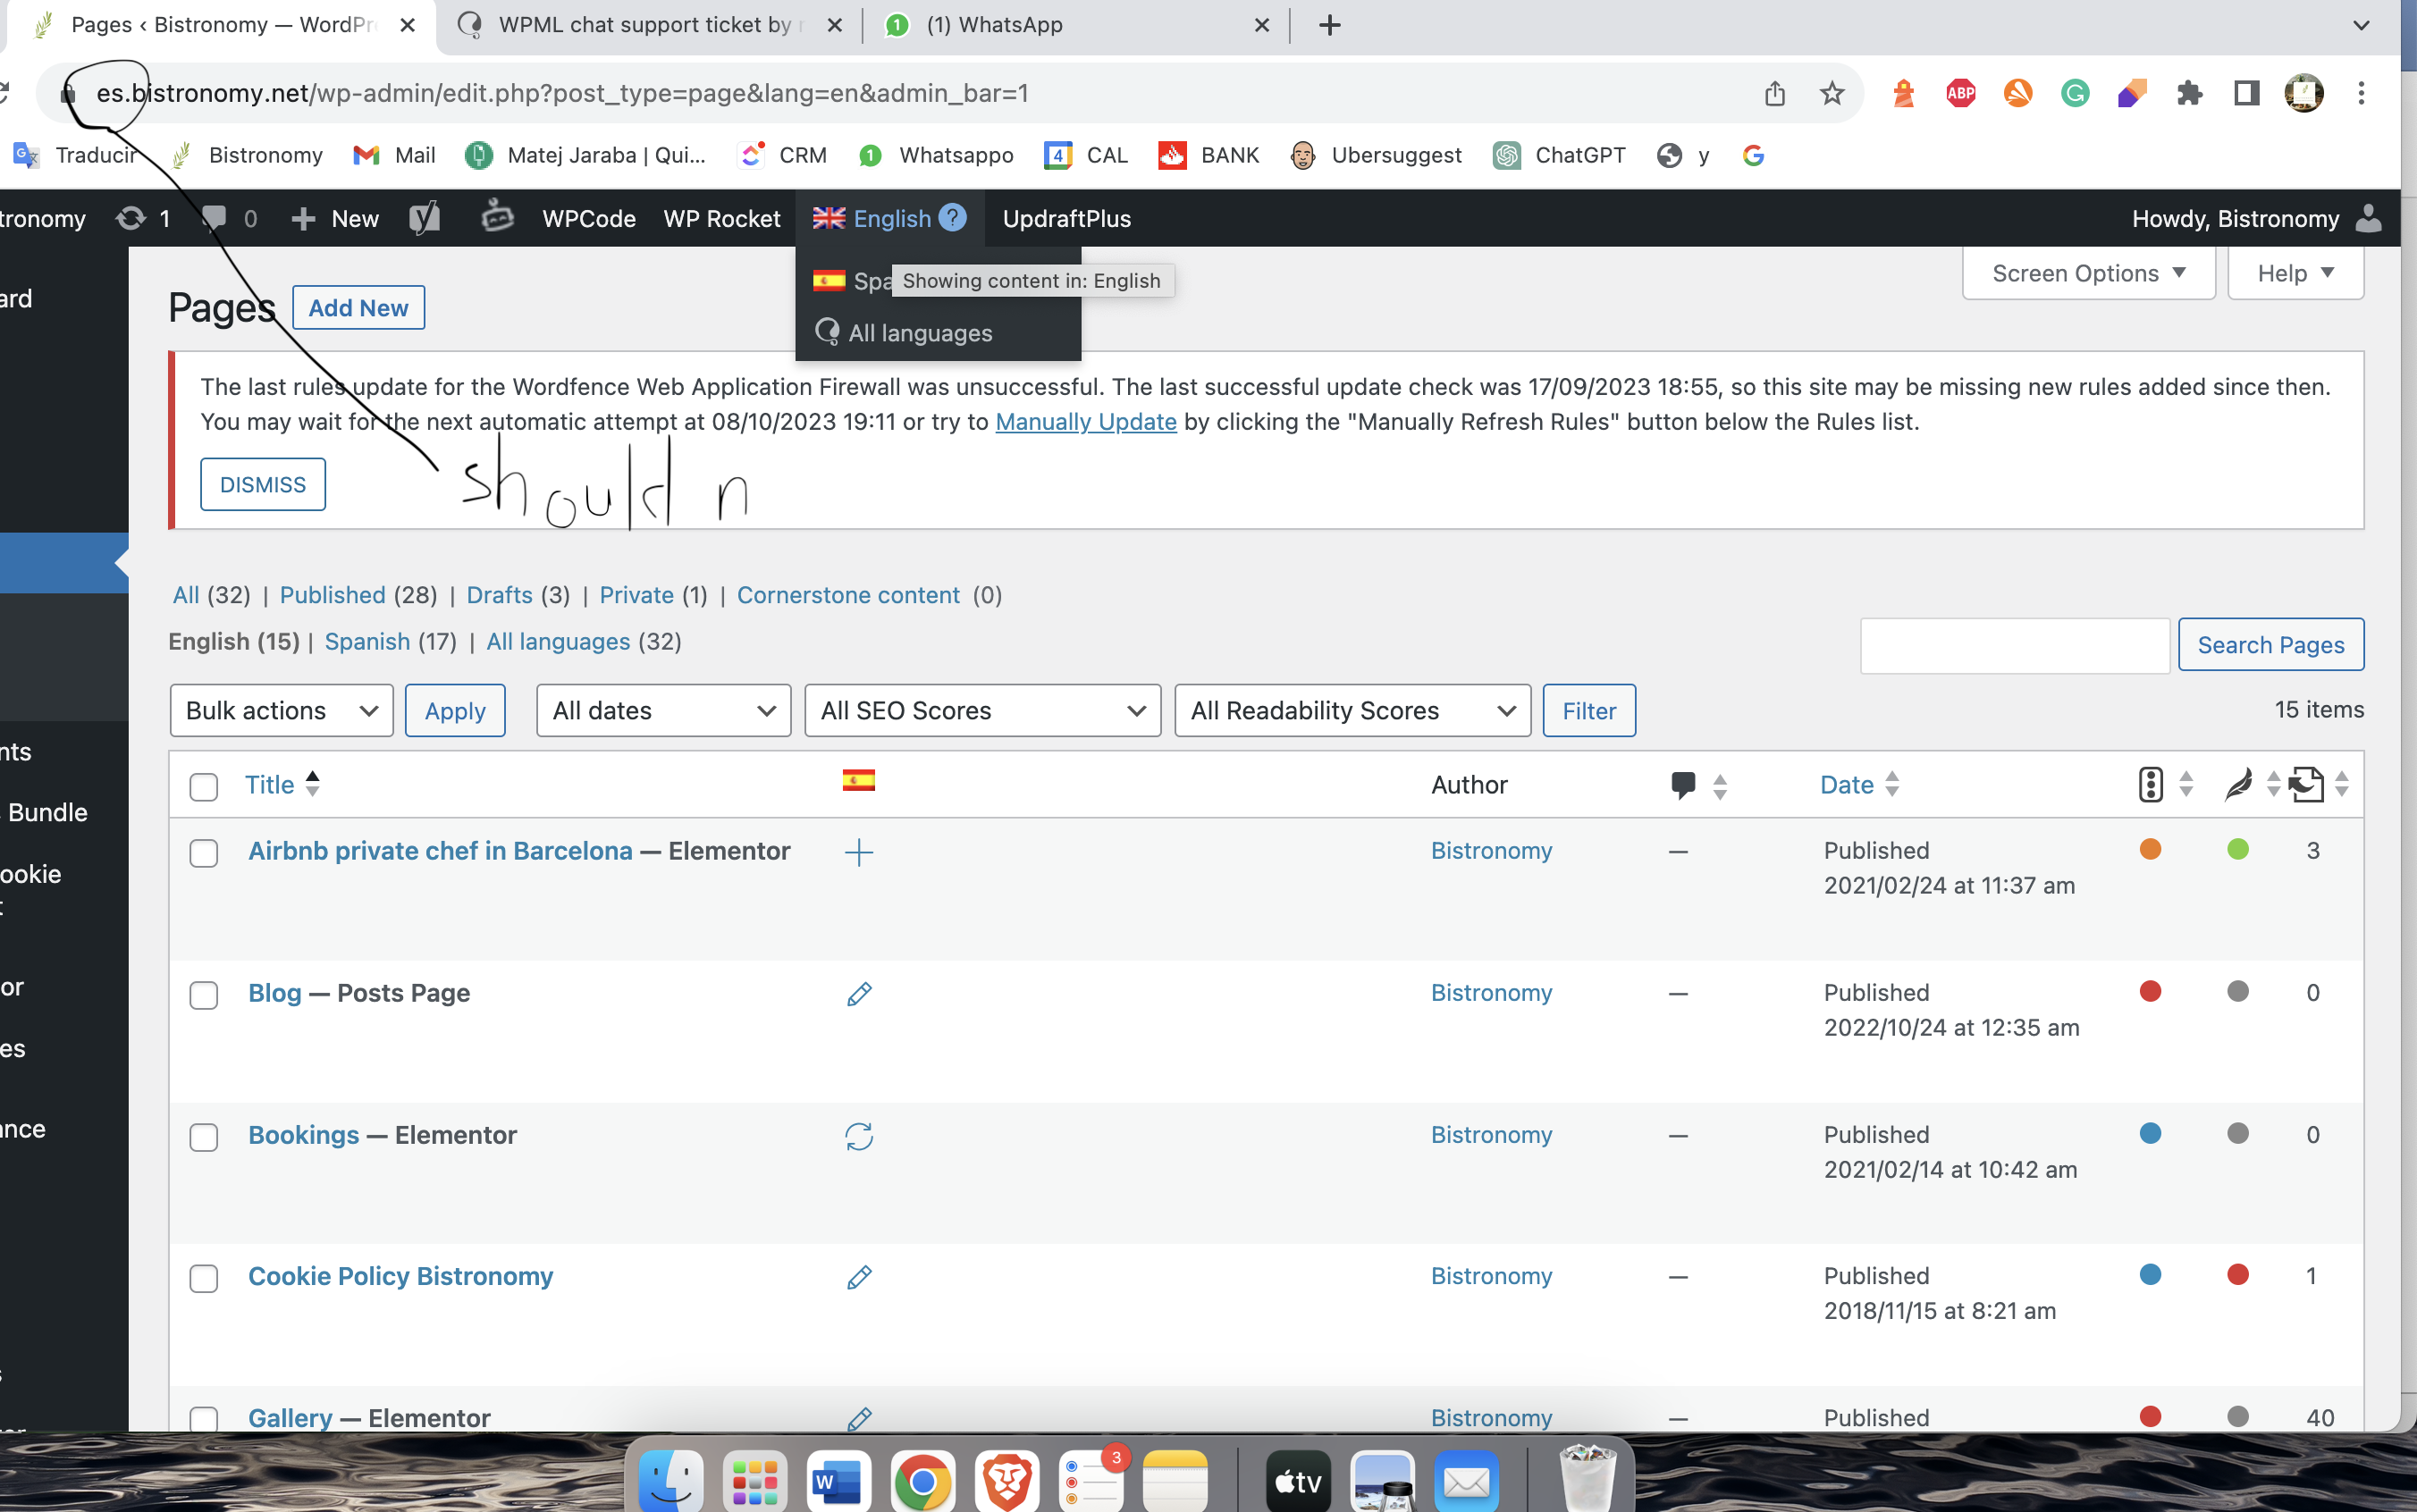Sort by readability feather column icon
The height and width of the screenshot is (1512, 2417).
[x=2238, y=785]
